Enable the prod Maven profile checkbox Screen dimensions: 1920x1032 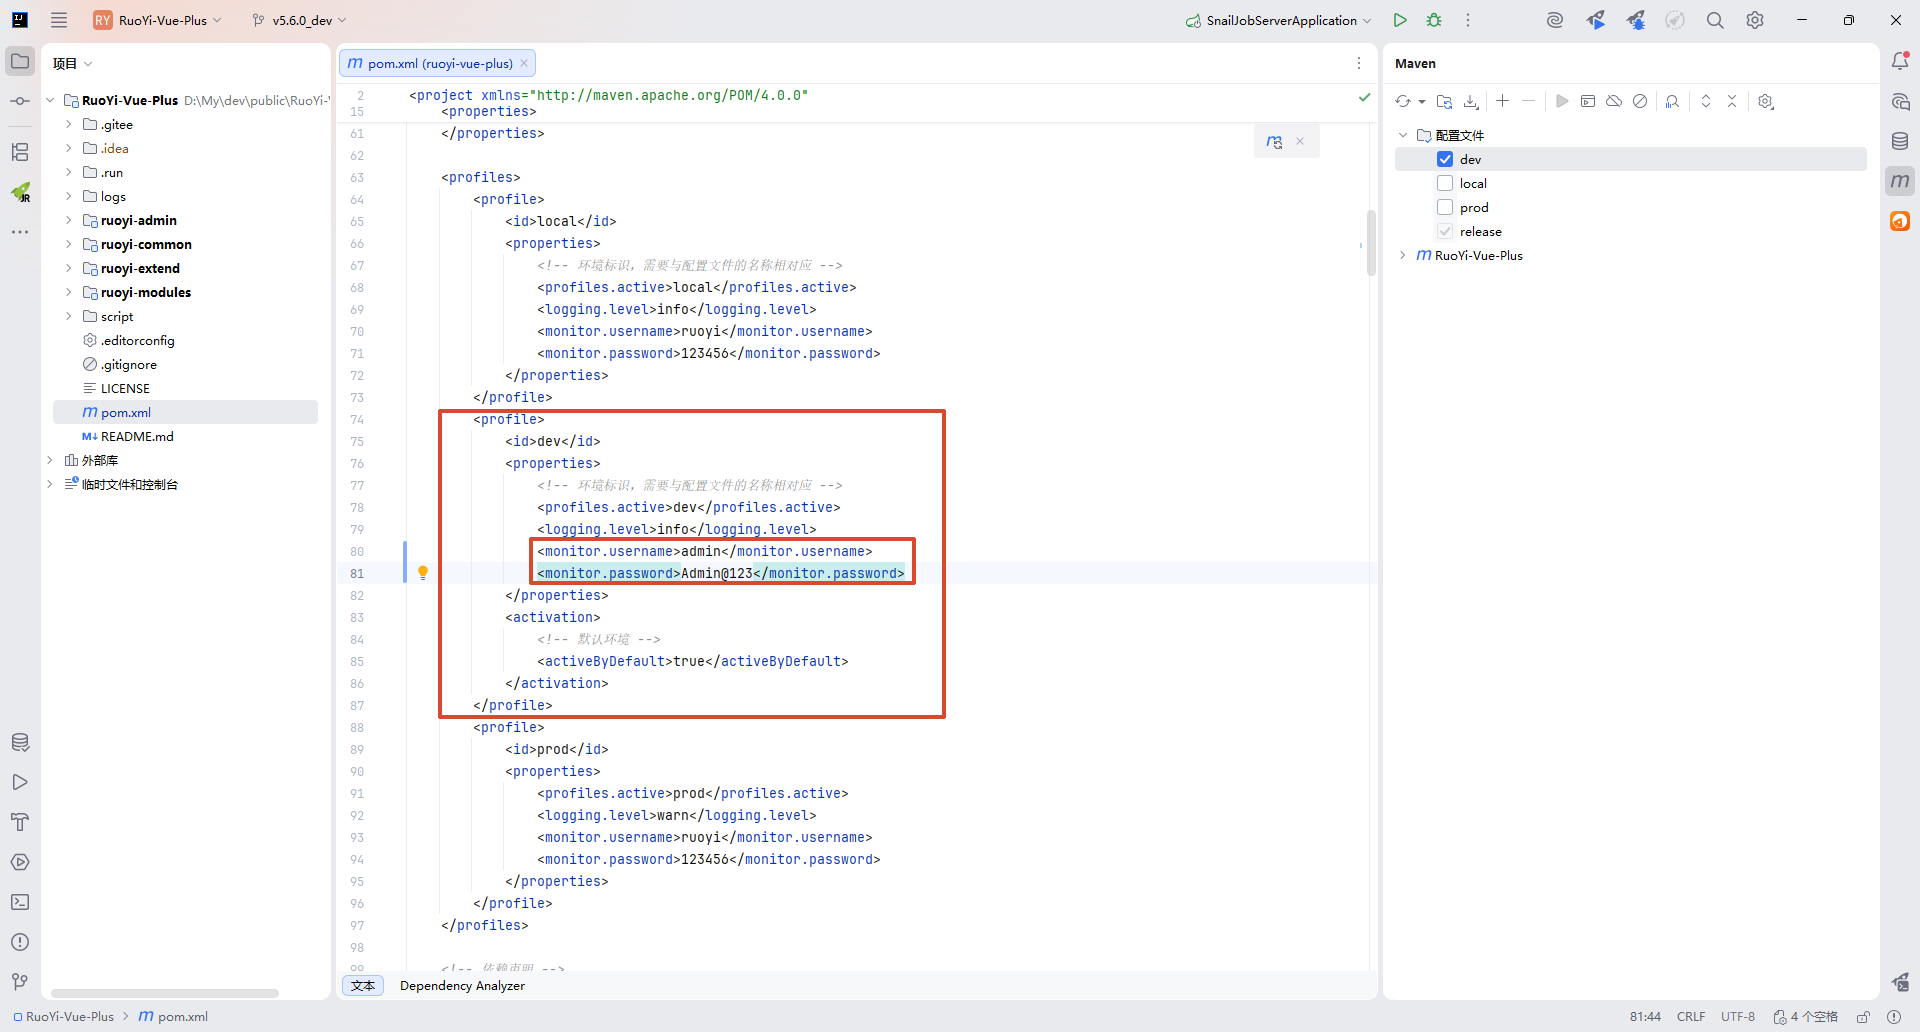click(1445, 207)
